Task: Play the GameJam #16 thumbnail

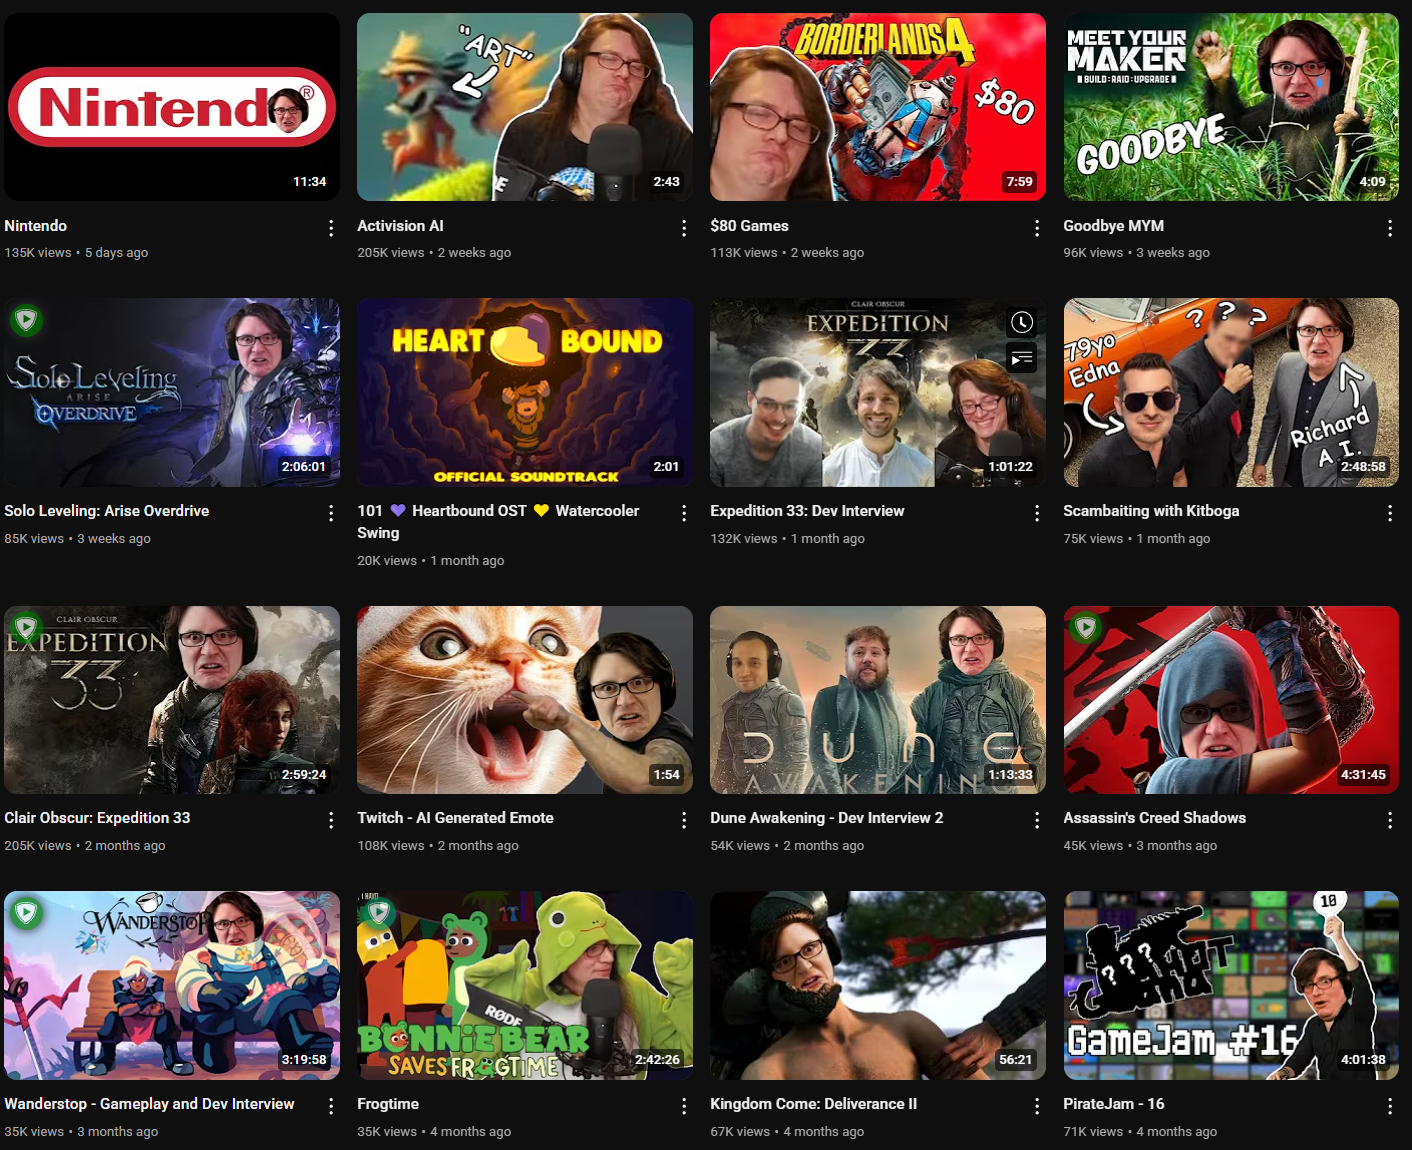Action: click(1231, 985)
